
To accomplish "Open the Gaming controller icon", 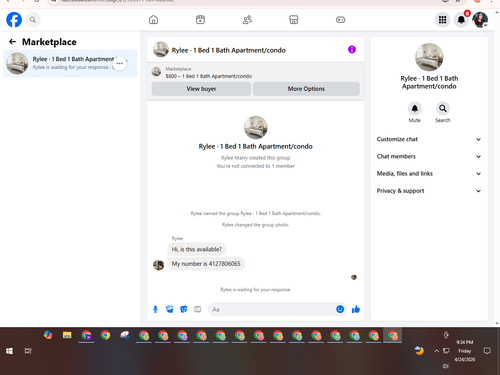I will (x=340, y=20).
